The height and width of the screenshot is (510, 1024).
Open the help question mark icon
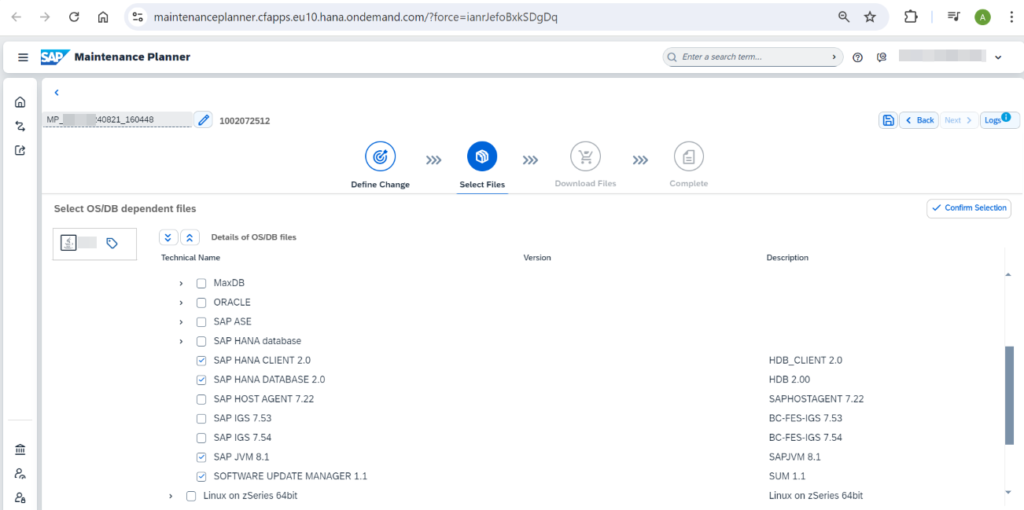857,57
